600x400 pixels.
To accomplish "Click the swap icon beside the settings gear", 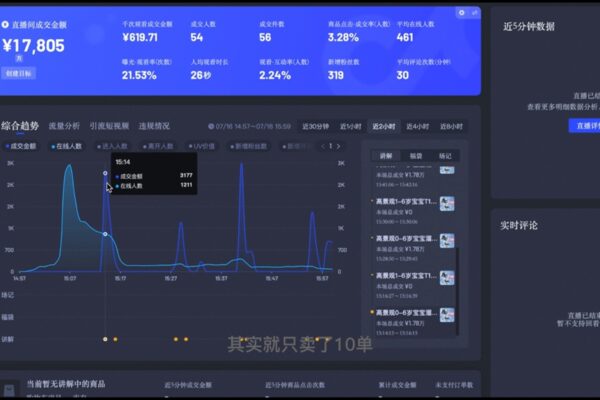I will pyautogui.click(x=474, y=13).
